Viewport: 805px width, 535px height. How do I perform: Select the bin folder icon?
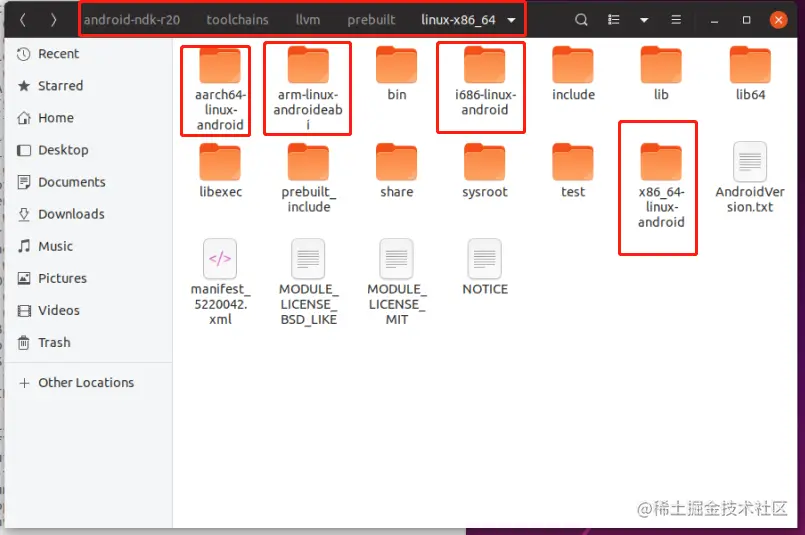pyautogui.click(x=396, y=65)
